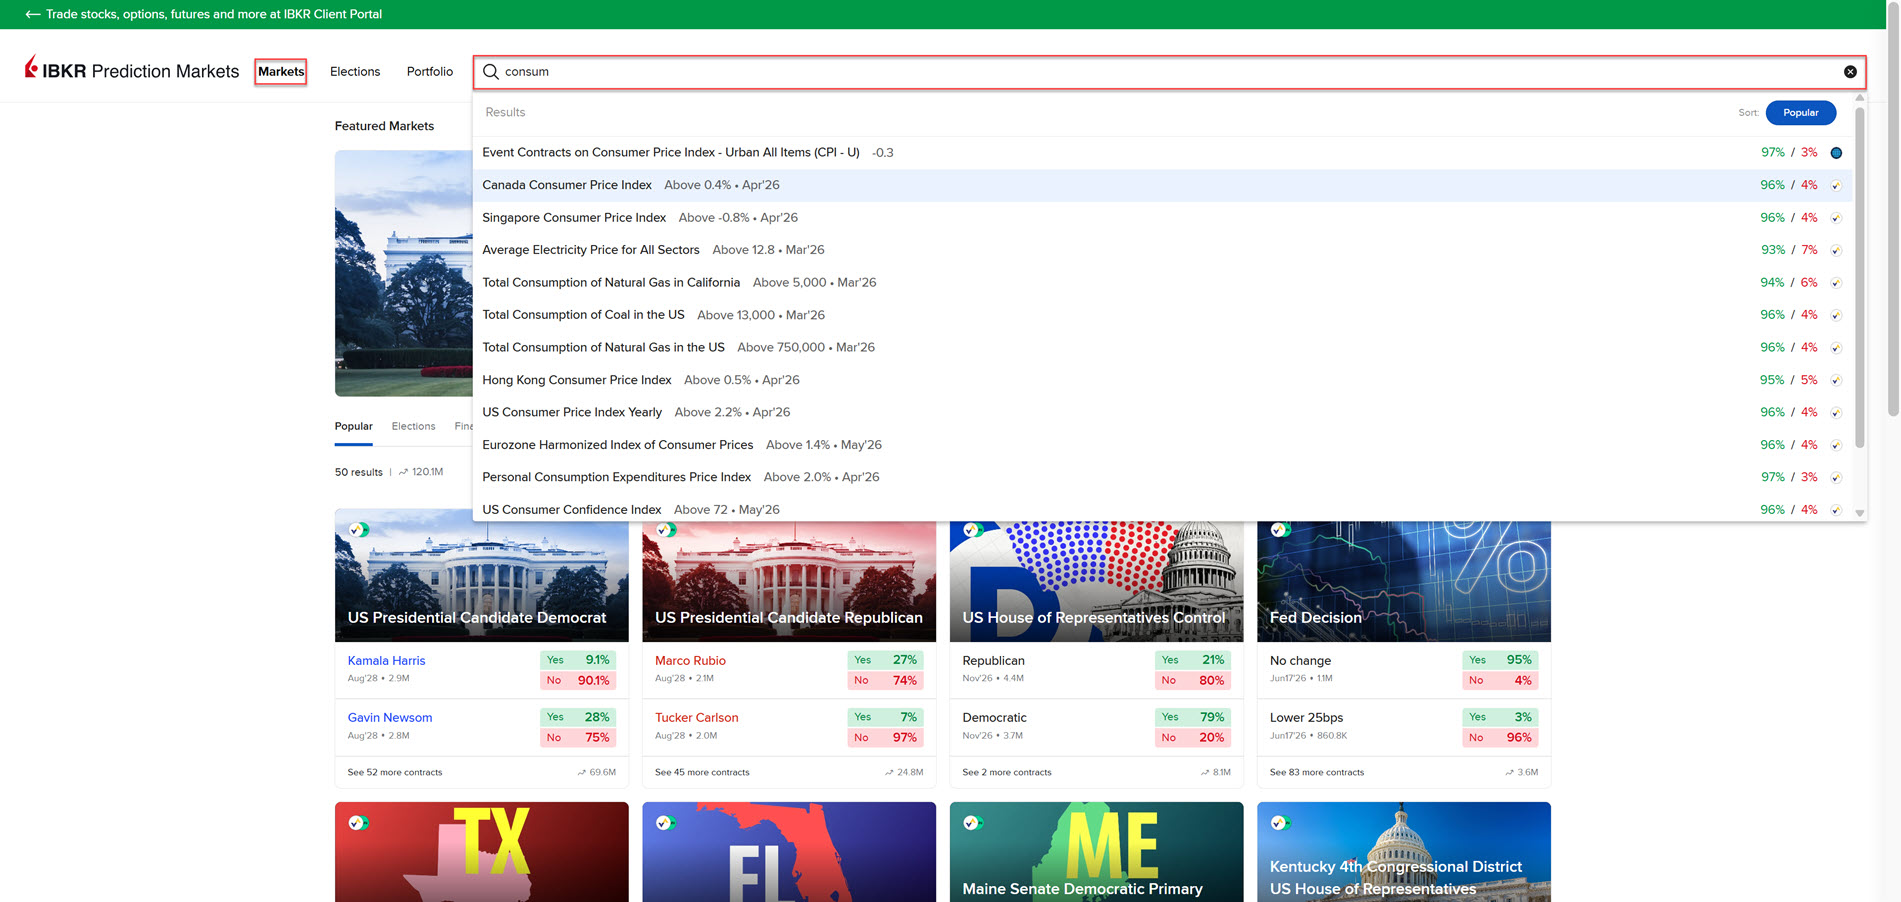Open Total Consumption of Natural Gas in California result
Screen dimensions: 1901x902
point(1162,283)
